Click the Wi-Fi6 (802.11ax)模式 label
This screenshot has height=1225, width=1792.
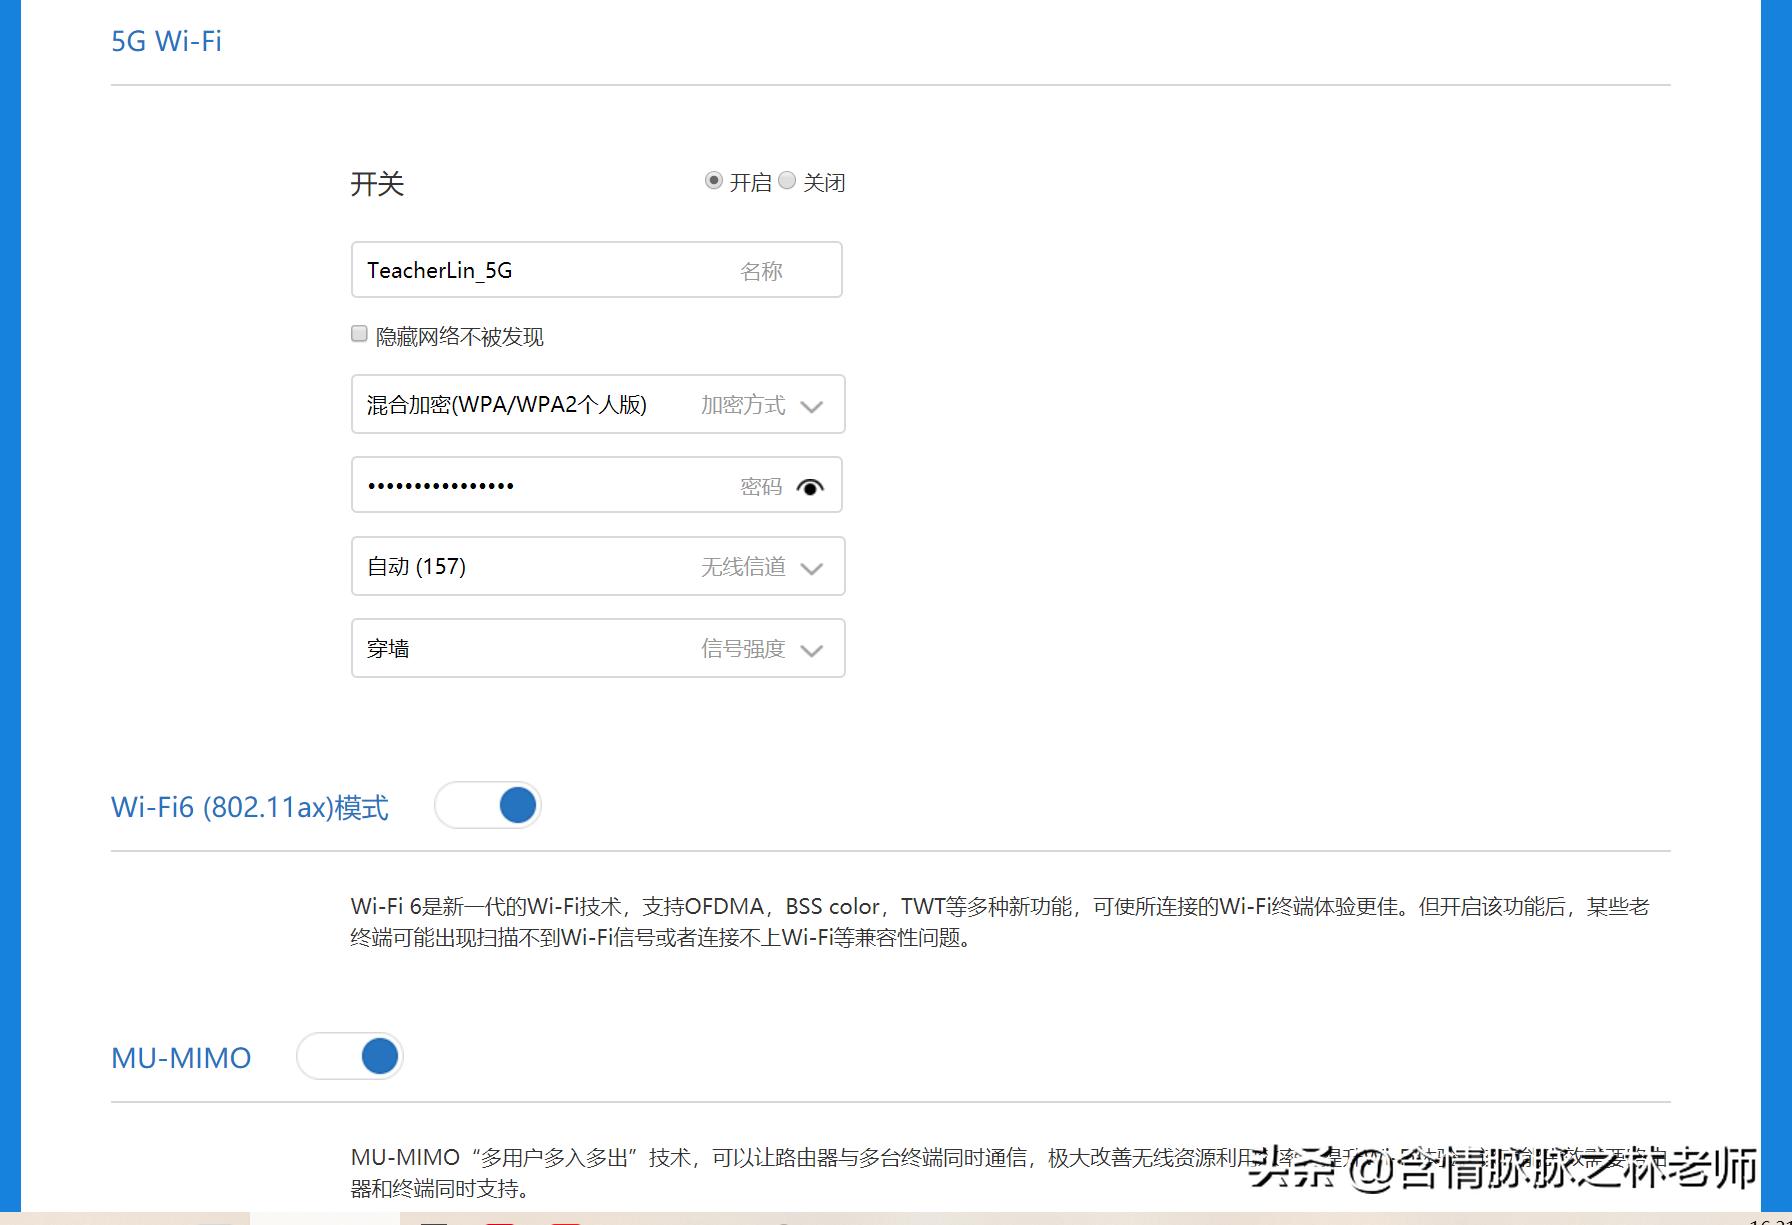(249, 806)
